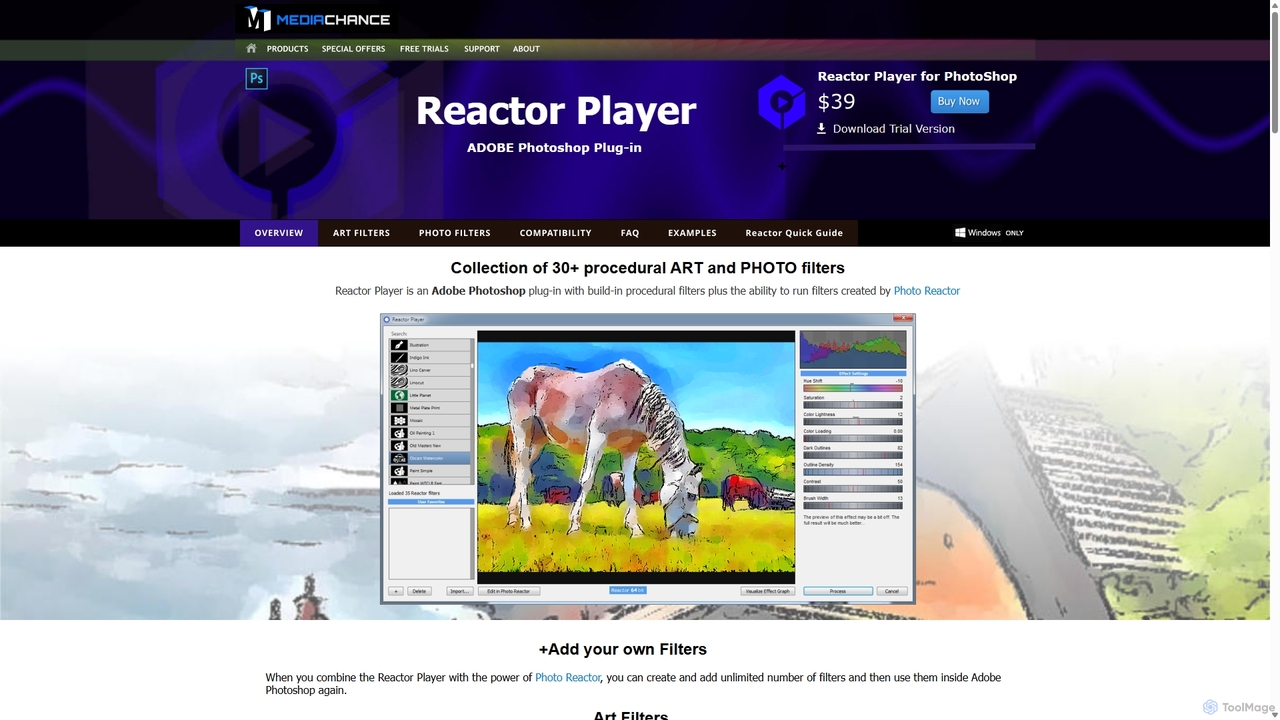Select the Oil Painting 1 filter icon
Viewport: 1280px width, 720px height.
[x=399, y=433]
